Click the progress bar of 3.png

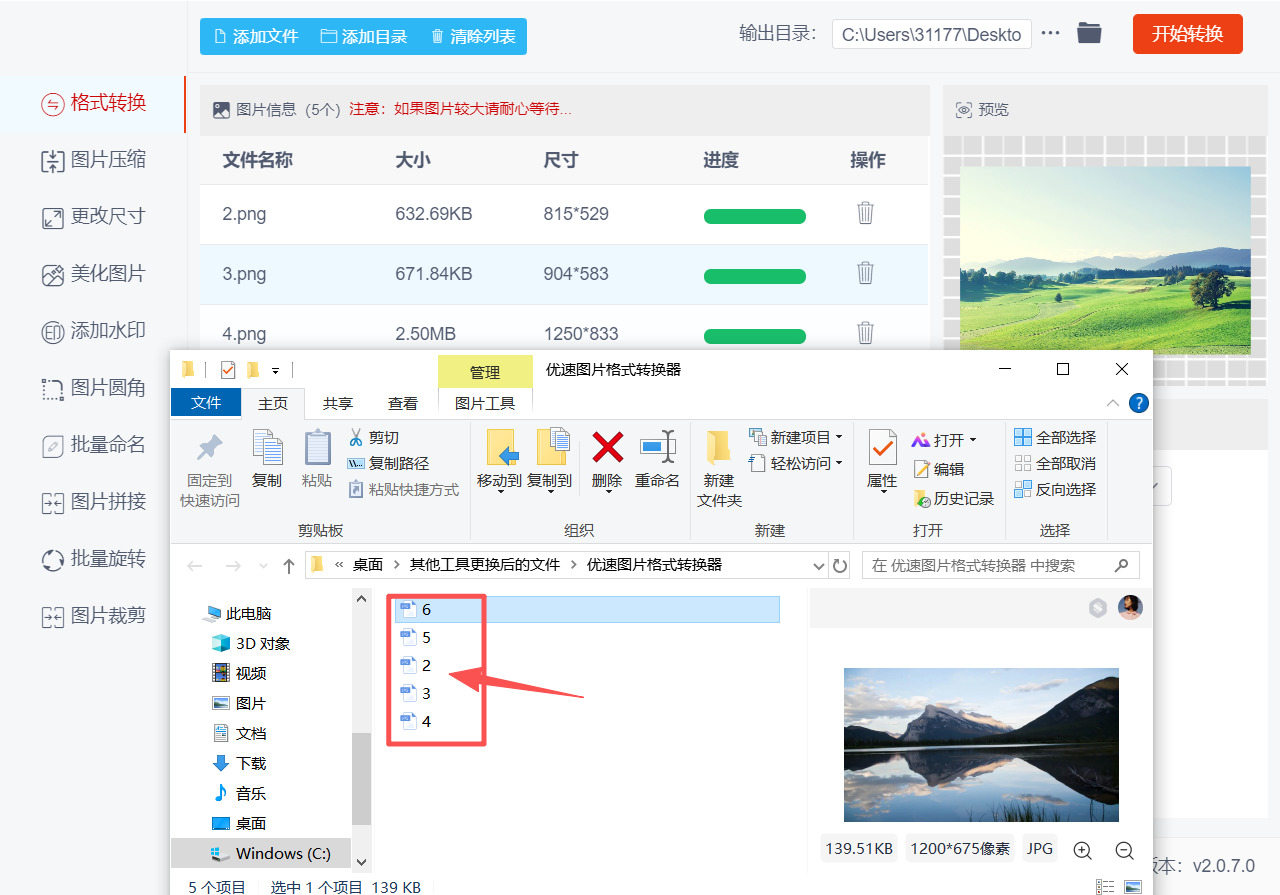(755, 276)
